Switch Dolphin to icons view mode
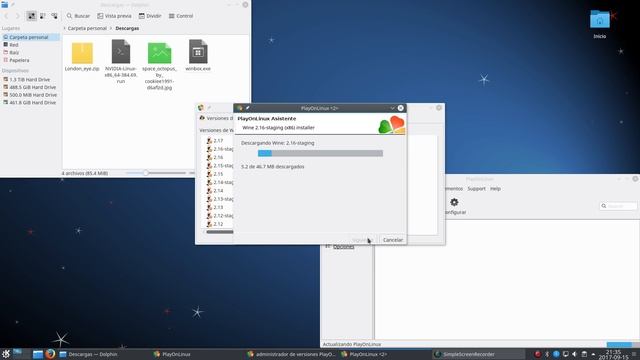640x360 pixels. coord(31,16)
